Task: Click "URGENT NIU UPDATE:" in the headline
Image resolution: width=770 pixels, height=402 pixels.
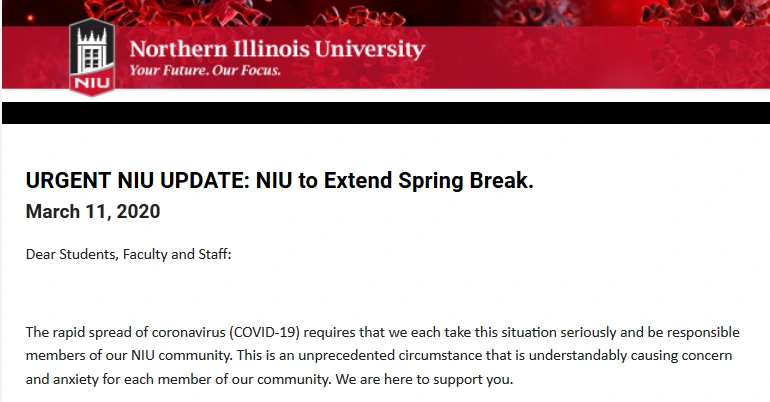Action: click(x=138, y=180)
